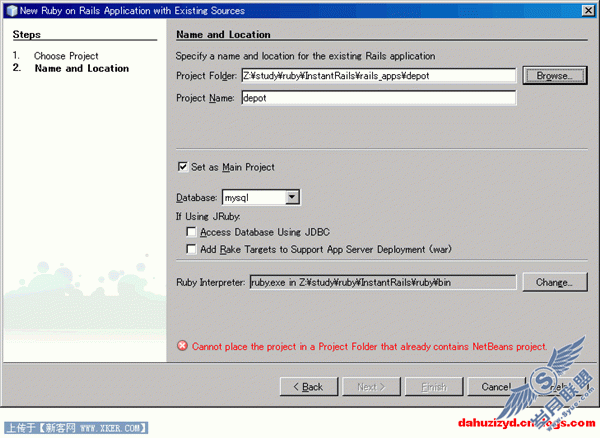Screen dimensions: 600x438
Task: Close the wizard dialog with the X button
Action: coord(588,10)
